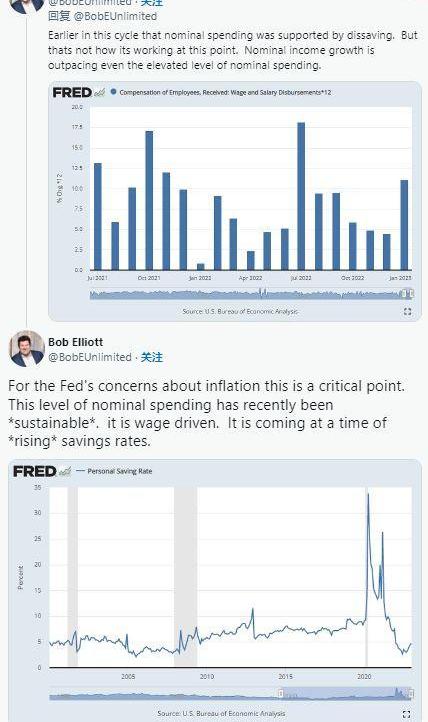Viewport: 428px width, 722px height.
Task: Click Compensation of Employees series label
Action: (x=225, y=92)
